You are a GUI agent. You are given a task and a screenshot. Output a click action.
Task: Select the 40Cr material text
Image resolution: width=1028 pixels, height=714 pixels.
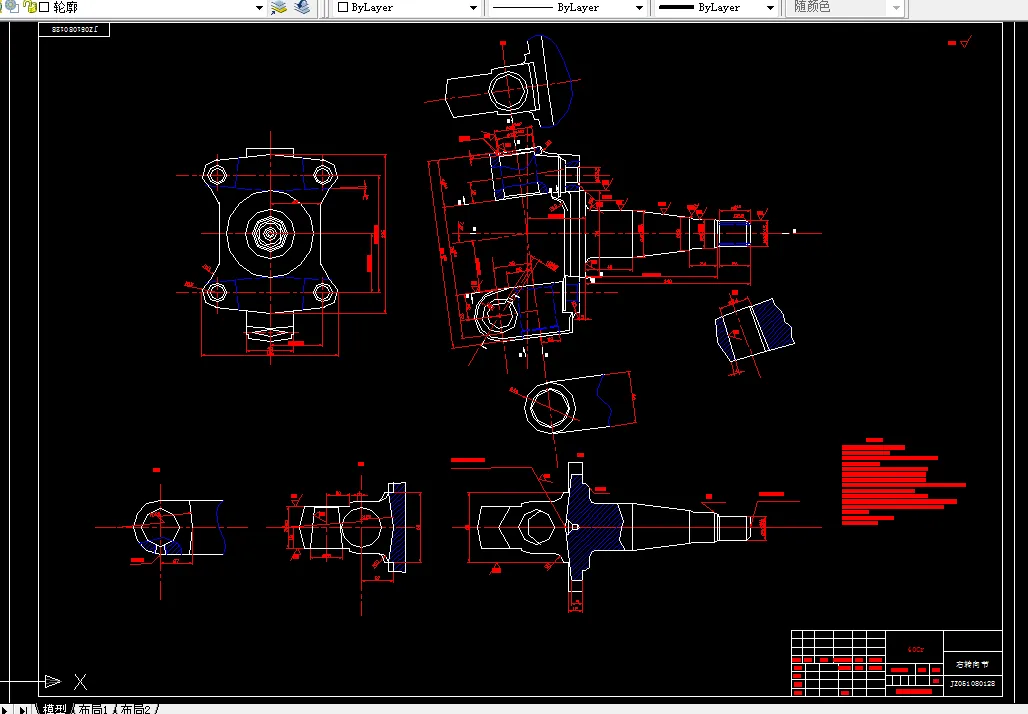pos(915,650)
